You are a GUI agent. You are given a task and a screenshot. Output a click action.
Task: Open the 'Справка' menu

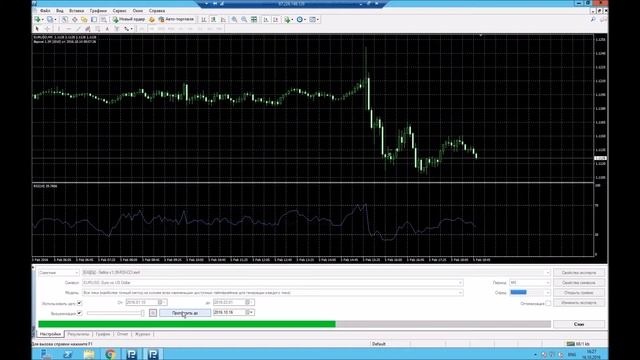(157, 11)
